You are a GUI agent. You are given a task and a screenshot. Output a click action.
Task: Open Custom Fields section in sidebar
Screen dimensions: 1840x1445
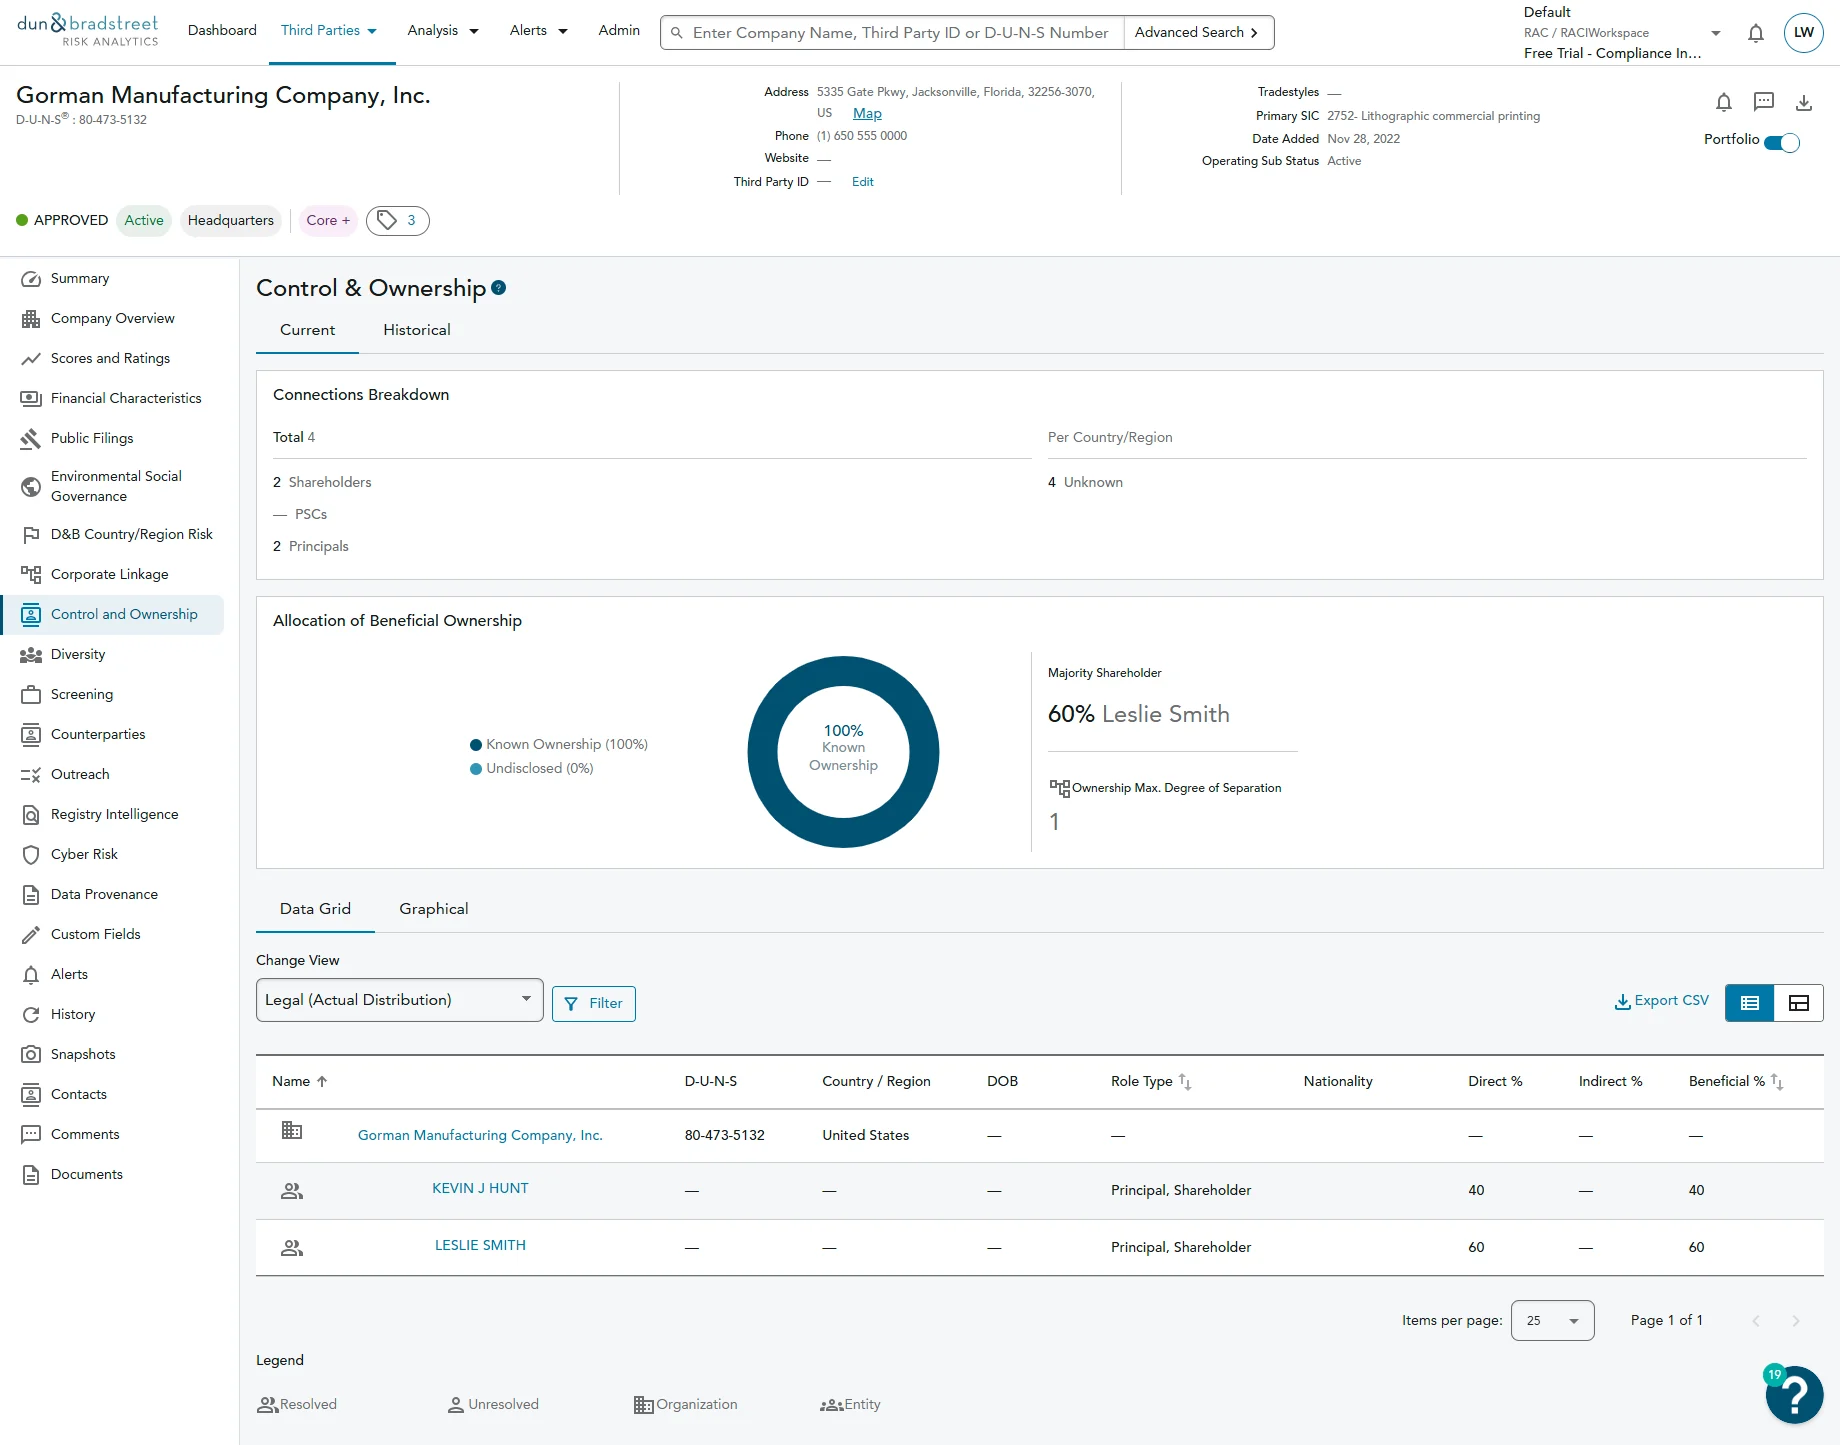click(95, 934)
